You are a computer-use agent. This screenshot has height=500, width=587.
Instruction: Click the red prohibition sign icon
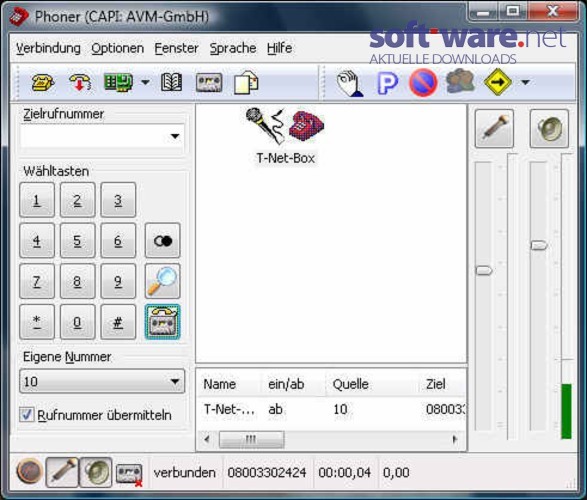[x=423, y=82]
